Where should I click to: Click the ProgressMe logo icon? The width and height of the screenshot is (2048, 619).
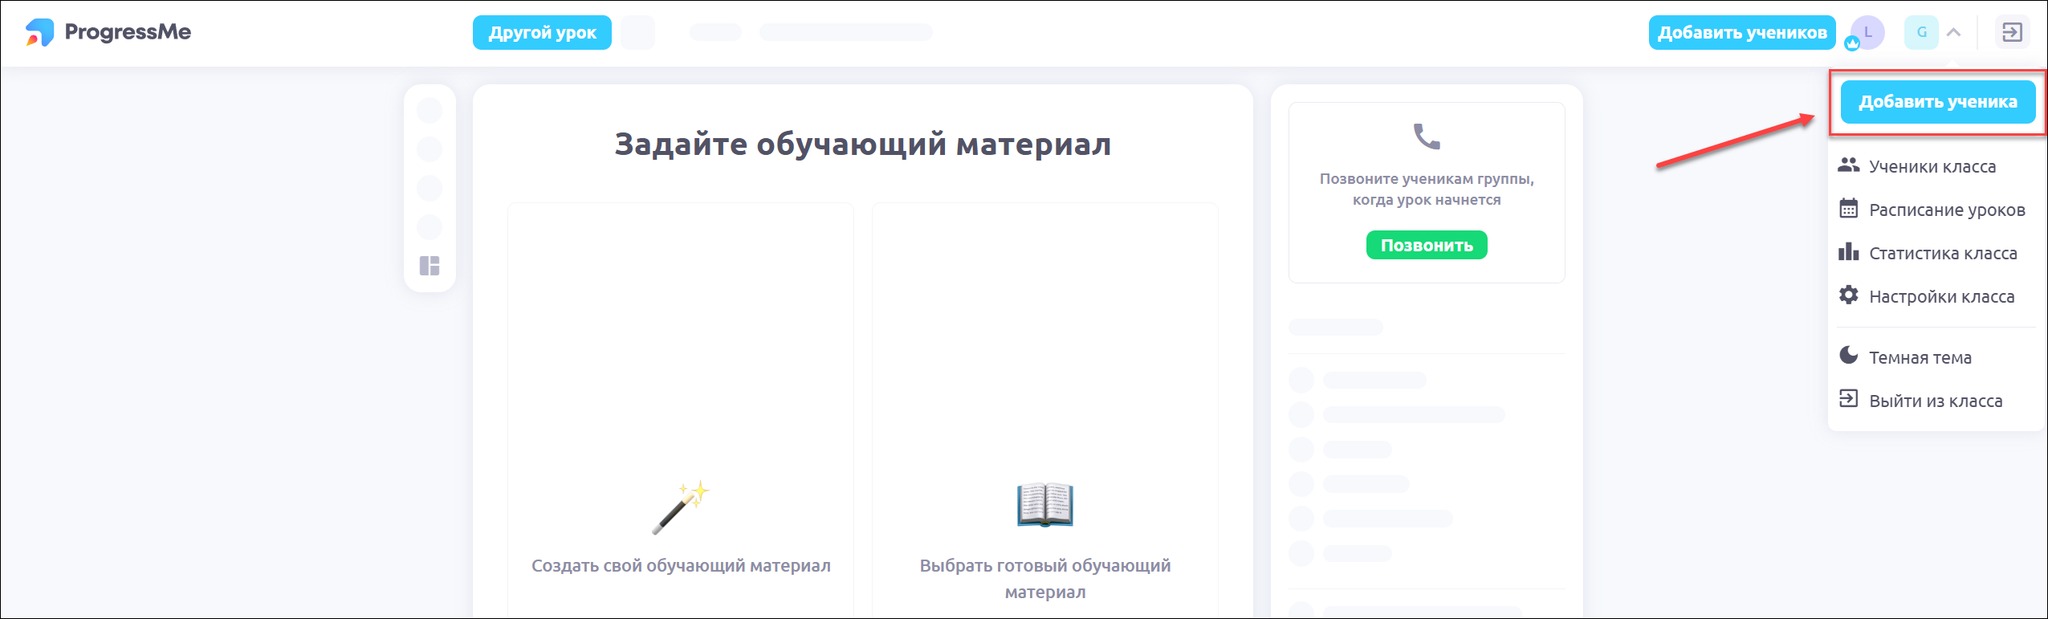pos(40,32)
